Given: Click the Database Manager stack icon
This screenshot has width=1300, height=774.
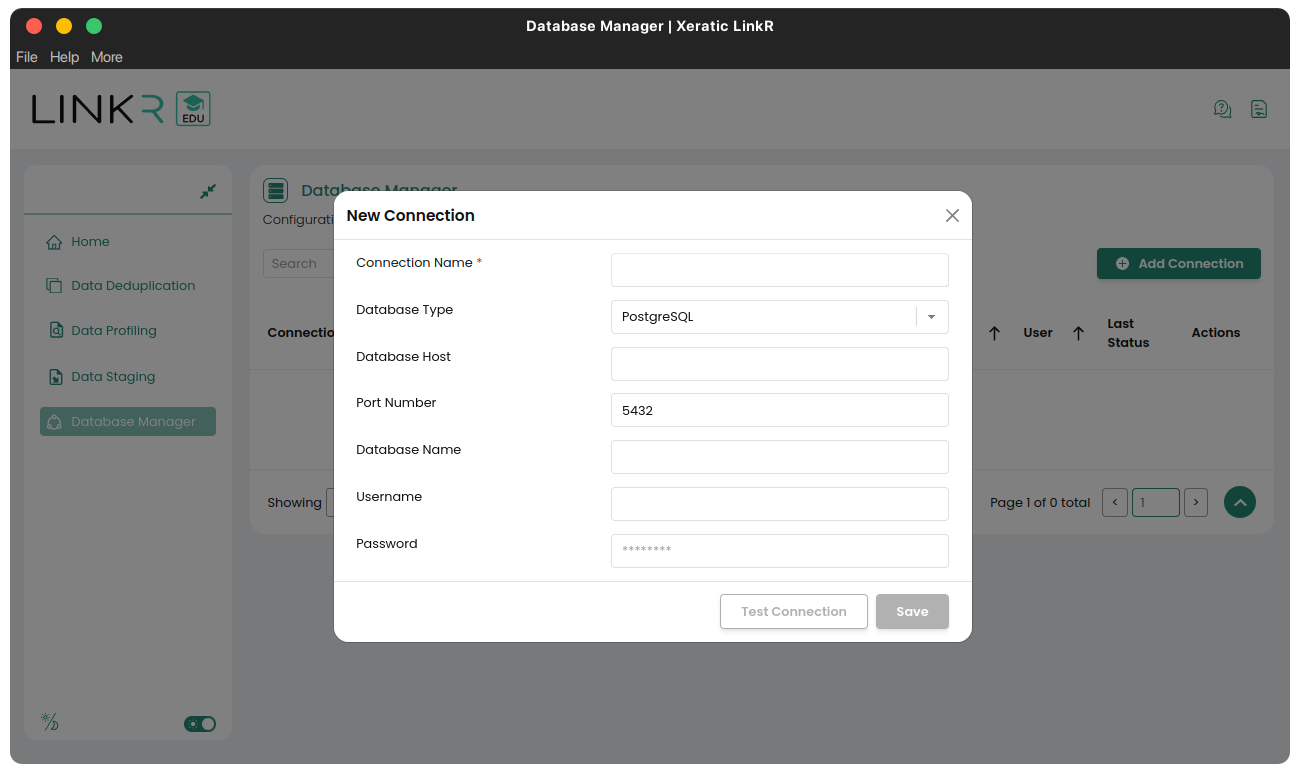Looking at the screenshot, I should tap(275, 190).
